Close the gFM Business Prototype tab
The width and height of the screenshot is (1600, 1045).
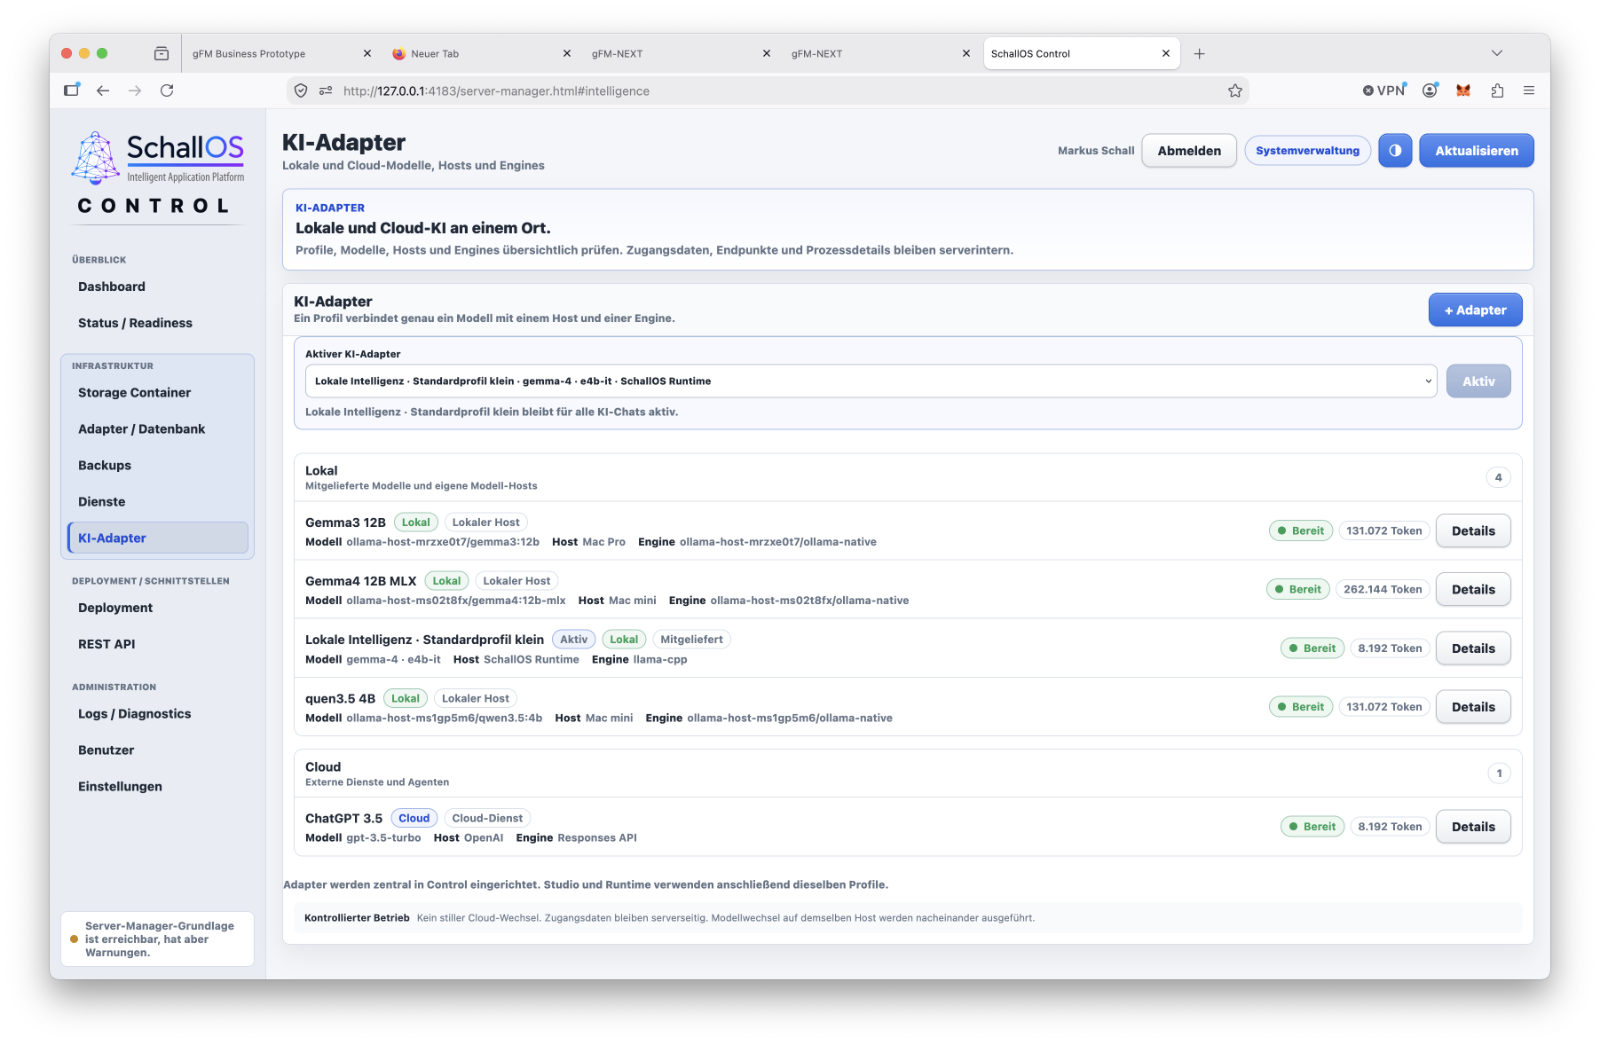click(x=367, y=54)
